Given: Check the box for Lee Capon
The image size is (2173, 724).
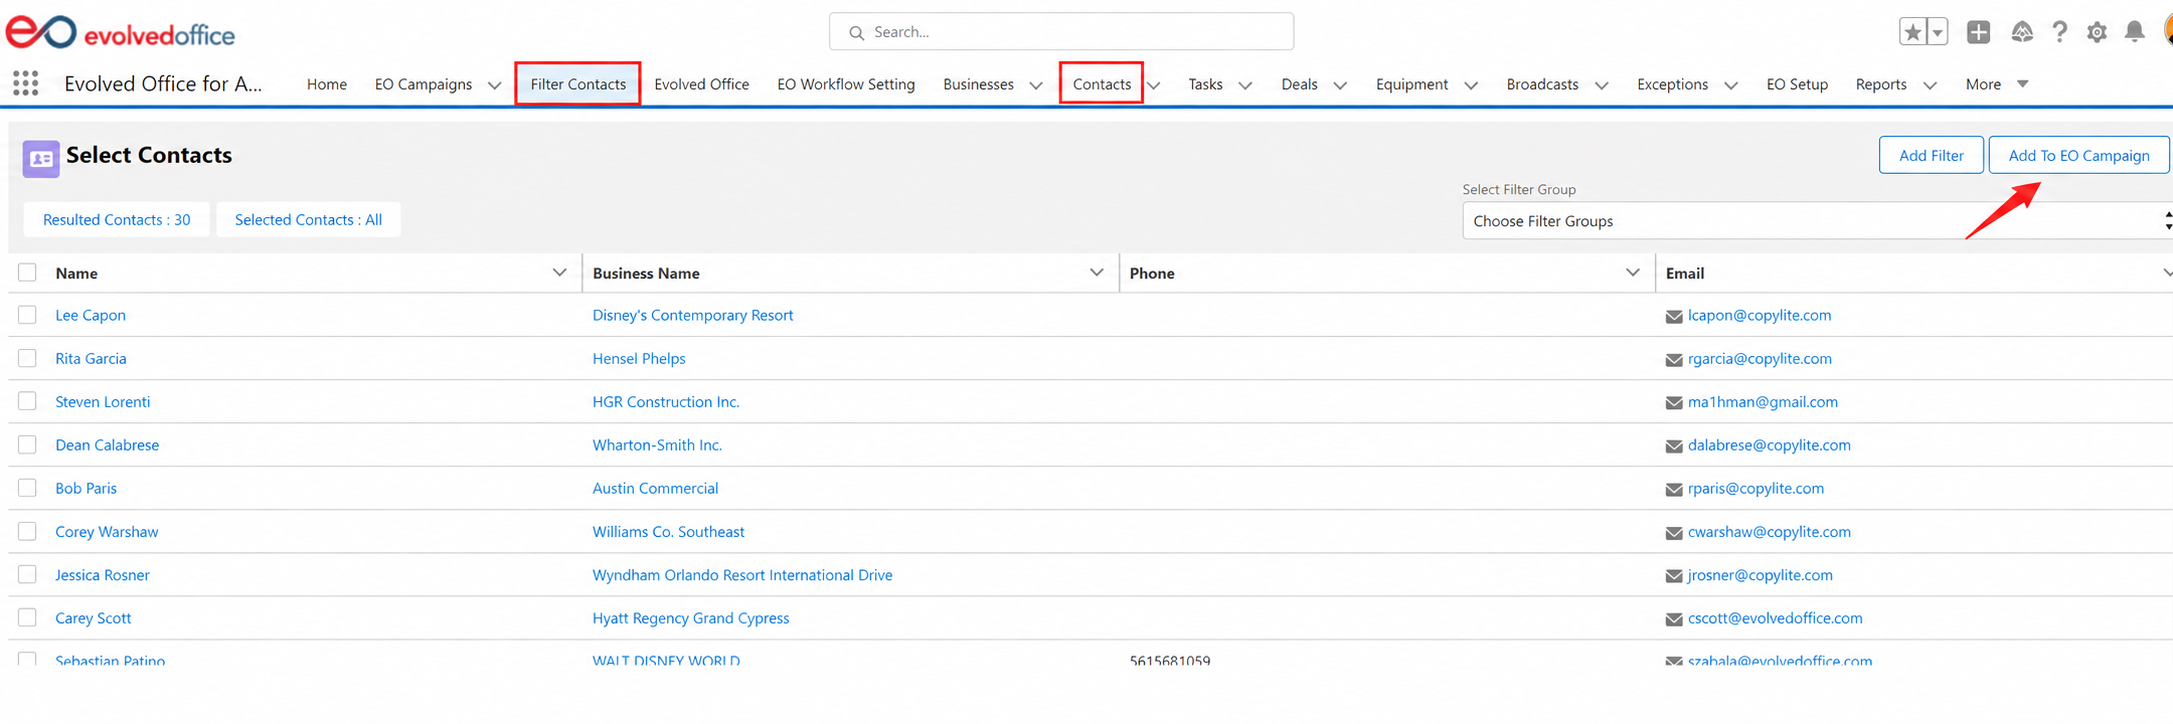Looking at the screenshot, I should pos(27,315).
